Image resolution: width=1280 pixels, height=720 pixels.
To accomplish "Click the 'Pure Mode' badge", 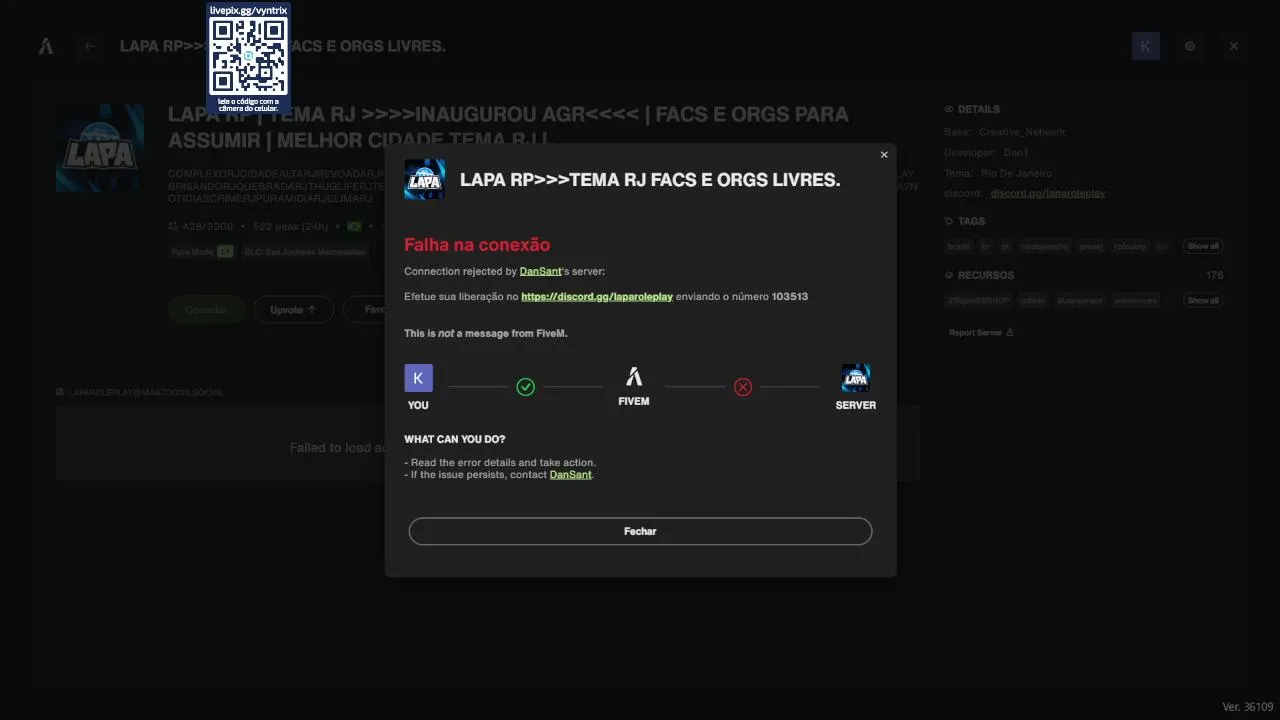I will pos(201,252).
